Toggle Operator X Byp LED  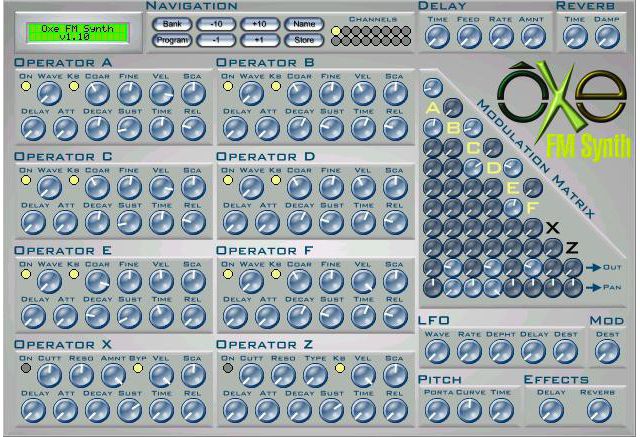pyautogui.click(x=138, y=368)
